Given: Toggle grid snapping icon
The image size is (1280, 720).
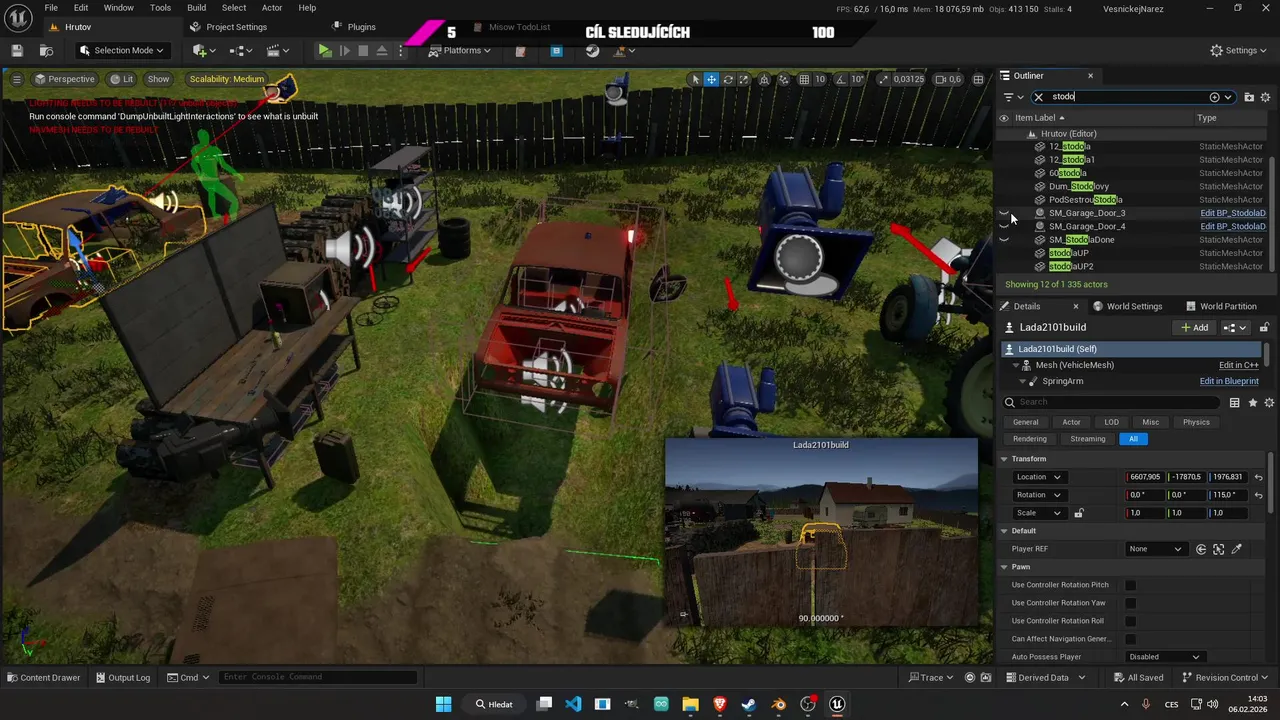Looking at the screenshot, I should point(804,79).
